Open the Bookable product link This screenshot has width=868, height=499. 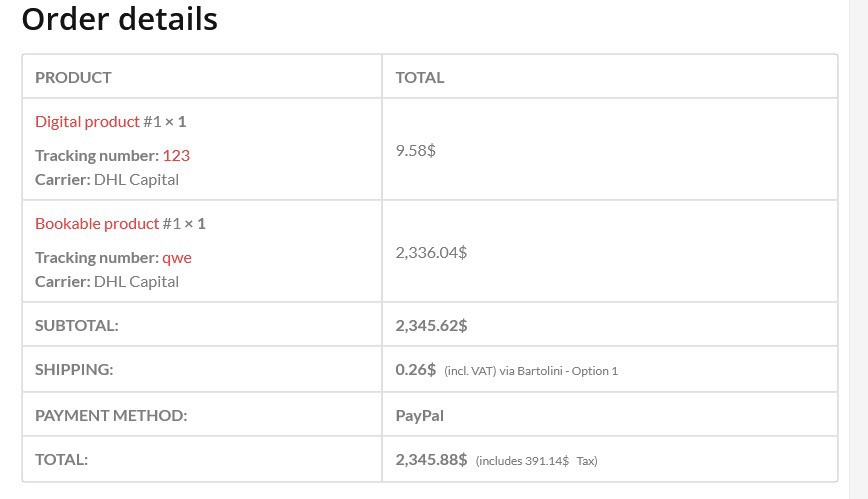97,223
